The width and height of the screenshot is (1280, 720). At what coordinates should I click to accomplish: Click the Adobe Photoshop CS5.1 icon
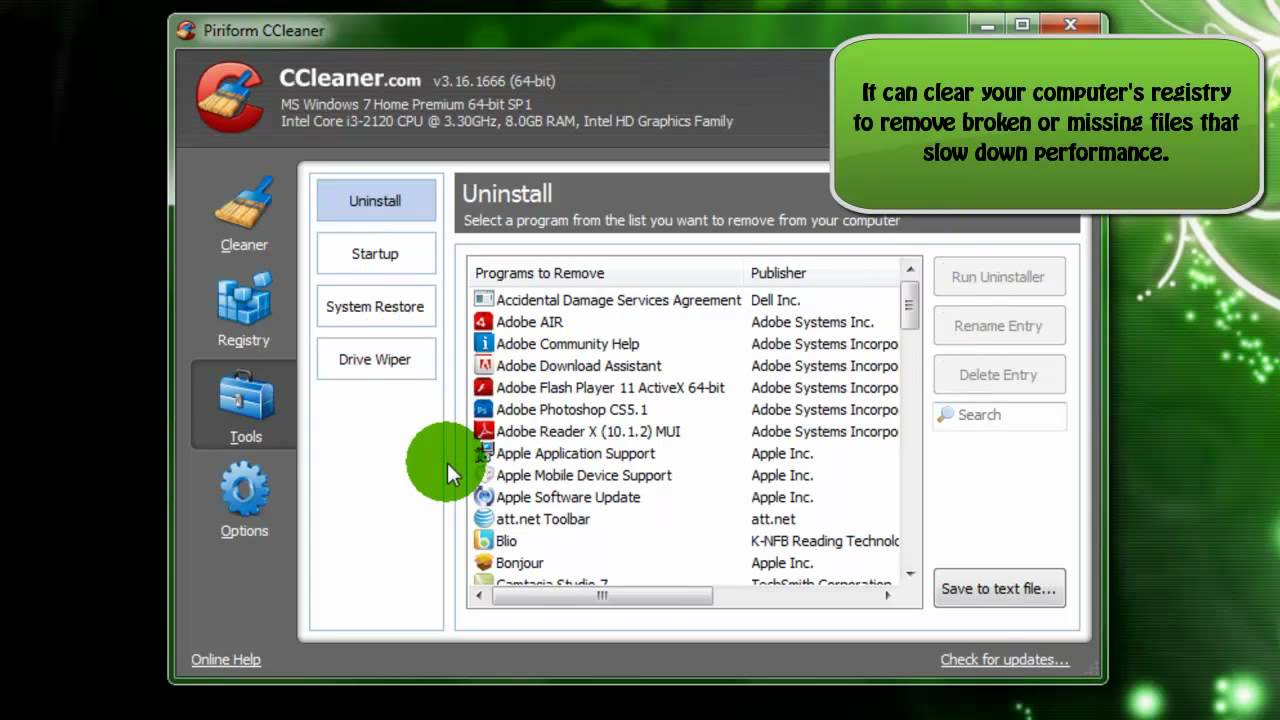484,409
